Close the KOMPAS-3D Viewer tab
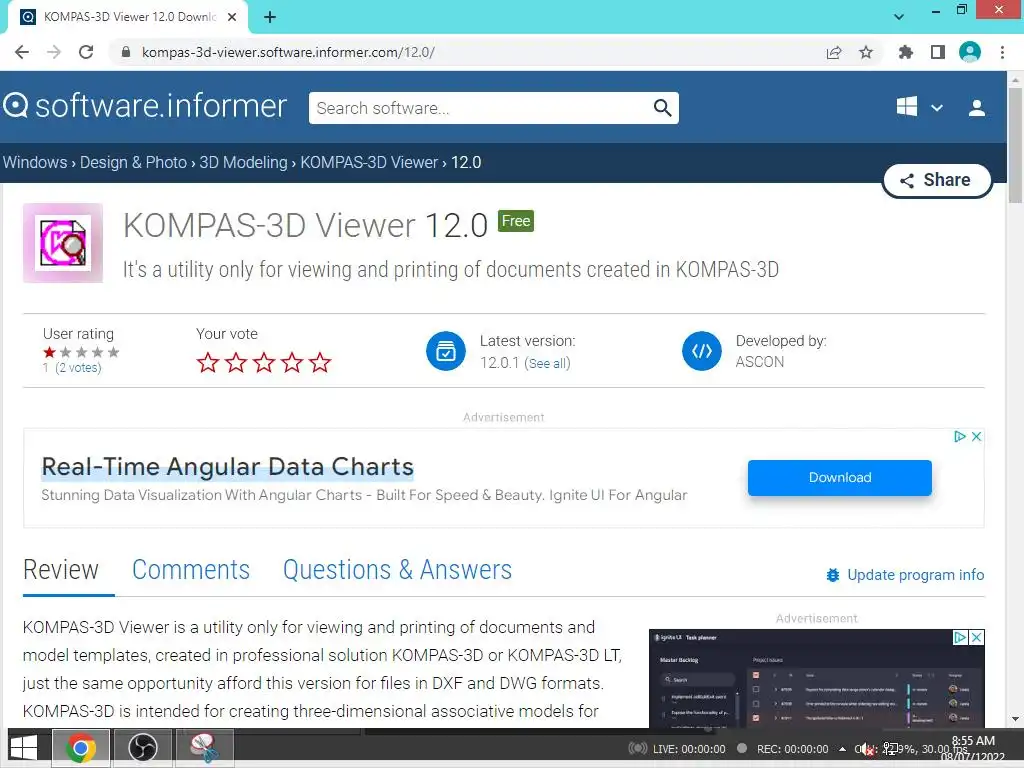Viewport: 1024px width, 768px height. coord(232,18)
